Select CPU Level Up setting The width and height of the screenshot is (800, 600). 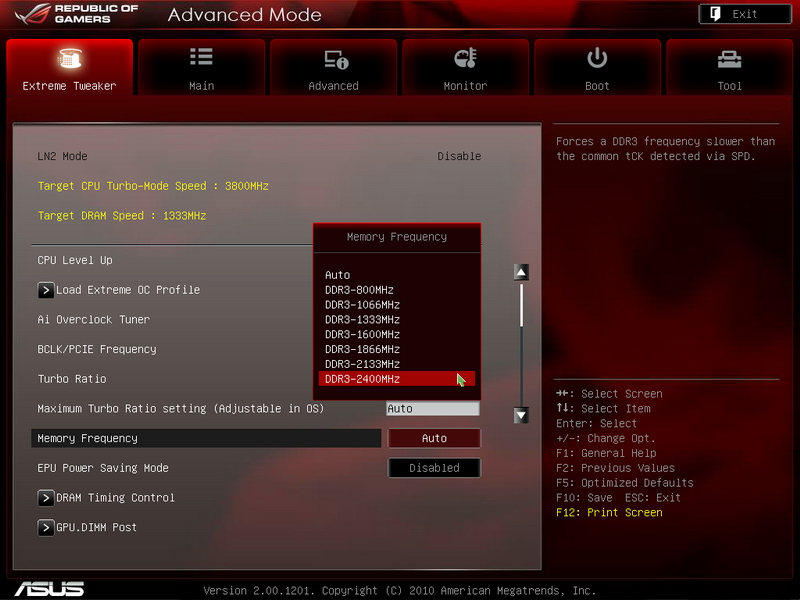[75, 260]
